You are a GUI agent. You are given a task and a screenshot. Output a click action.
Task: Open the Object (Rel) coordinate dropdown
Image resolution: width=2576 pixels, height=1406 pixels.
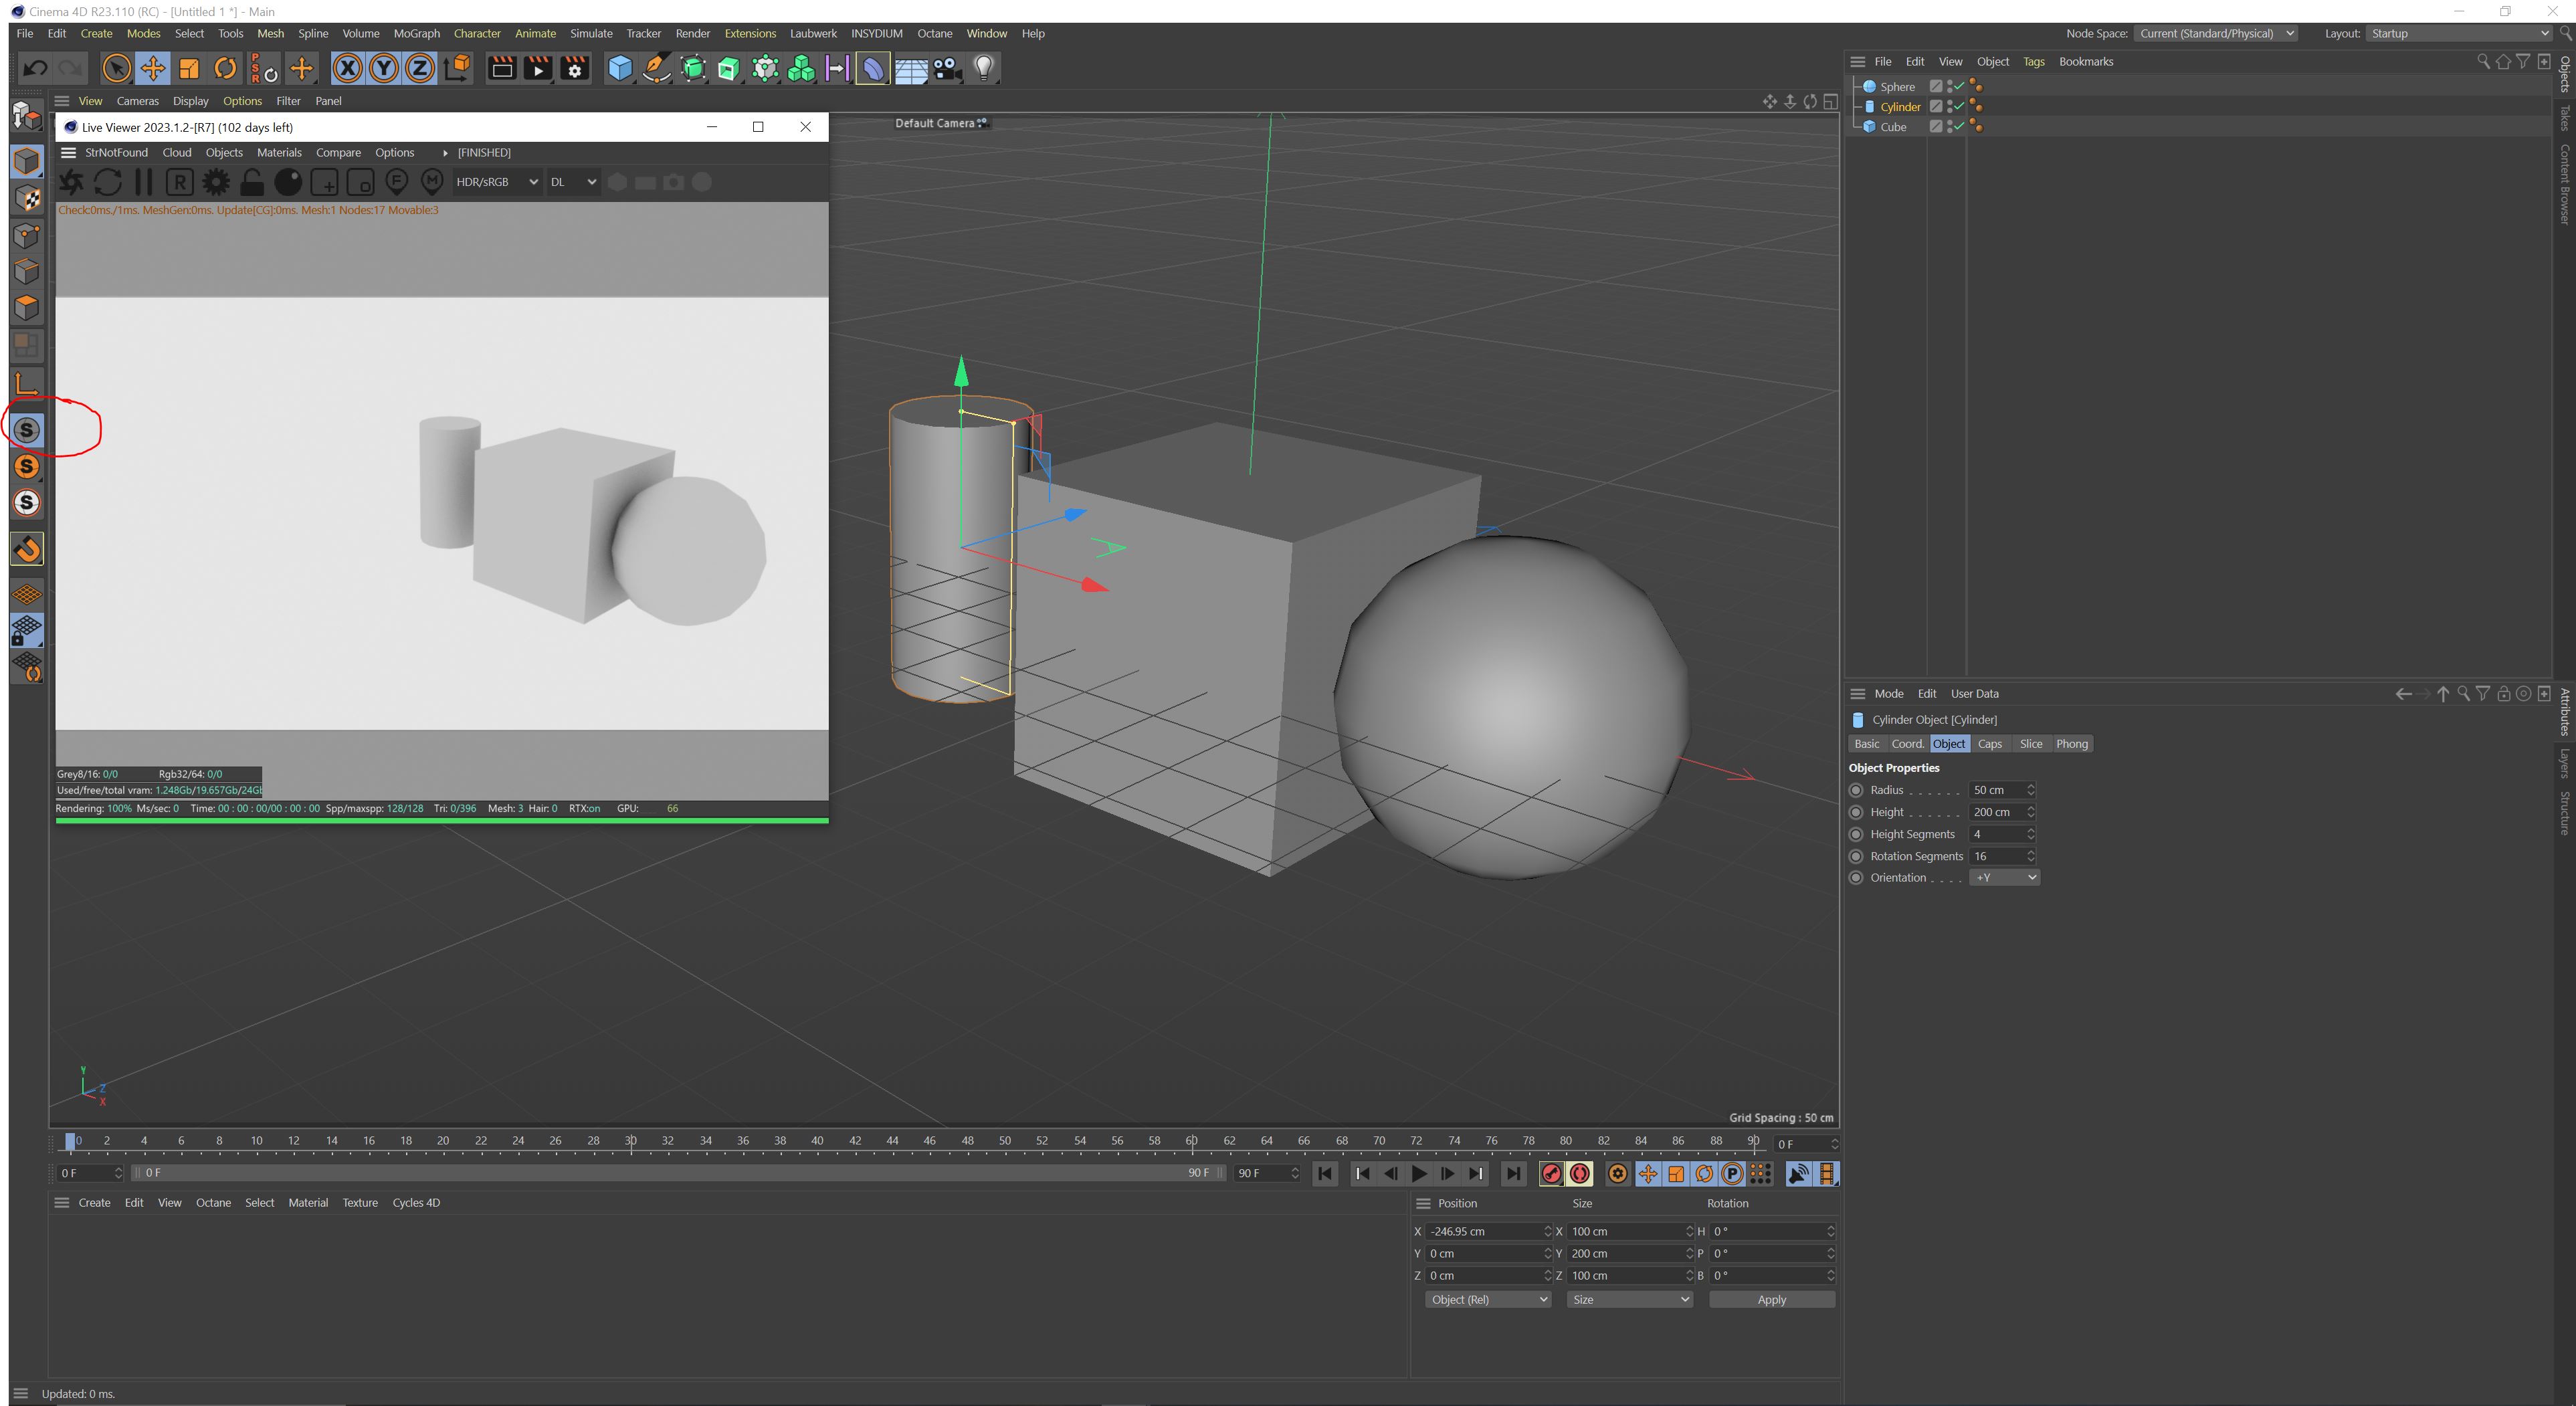click(1488, 1299)
